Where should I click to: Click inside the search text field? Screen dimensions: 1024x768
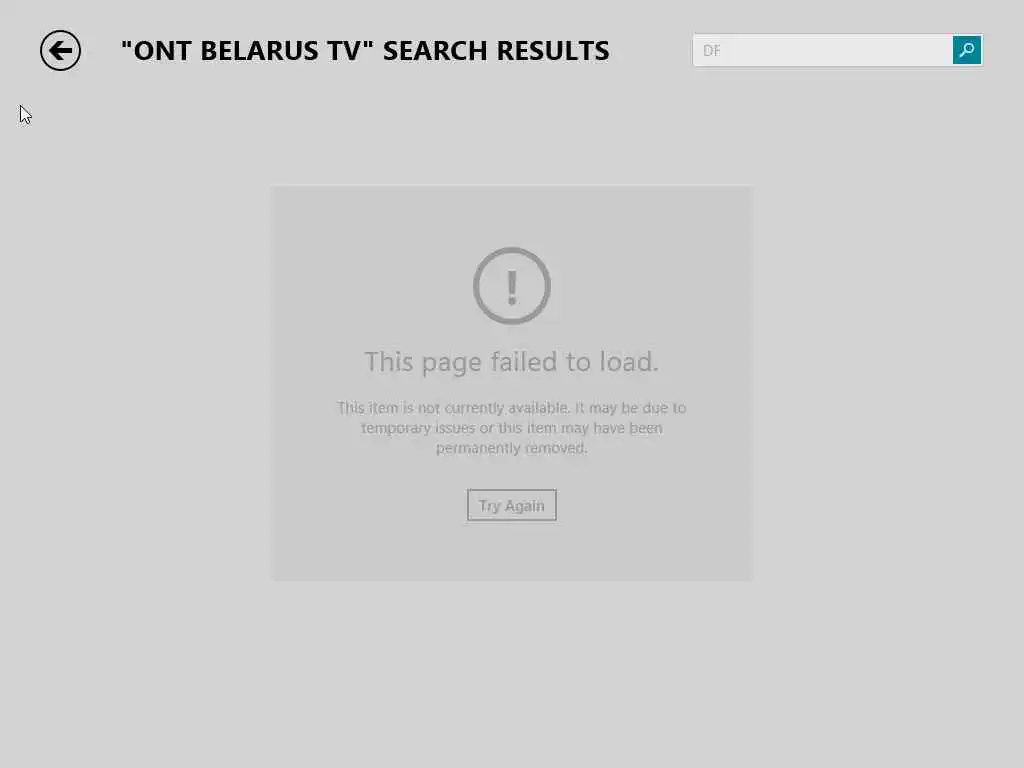(x=822, y=50)
